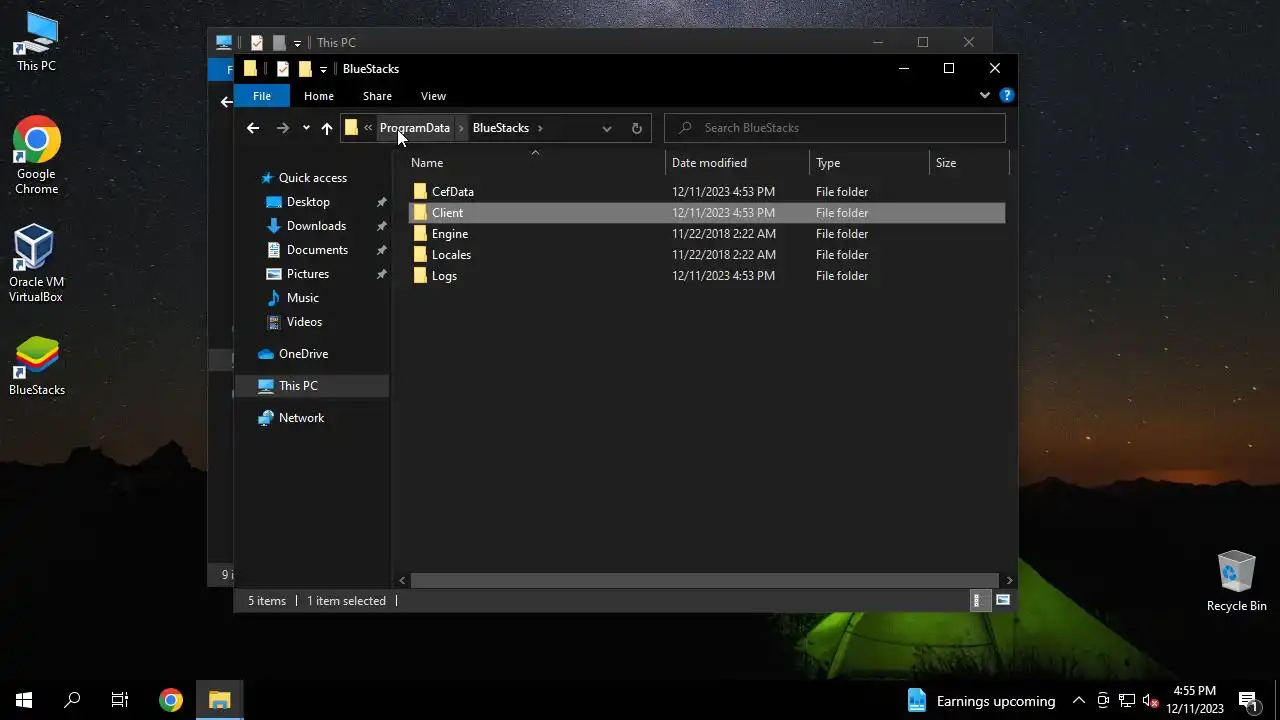1280x720 pixels.
Task: Open Desktop in the navigation pane
Action: [308, 202]
